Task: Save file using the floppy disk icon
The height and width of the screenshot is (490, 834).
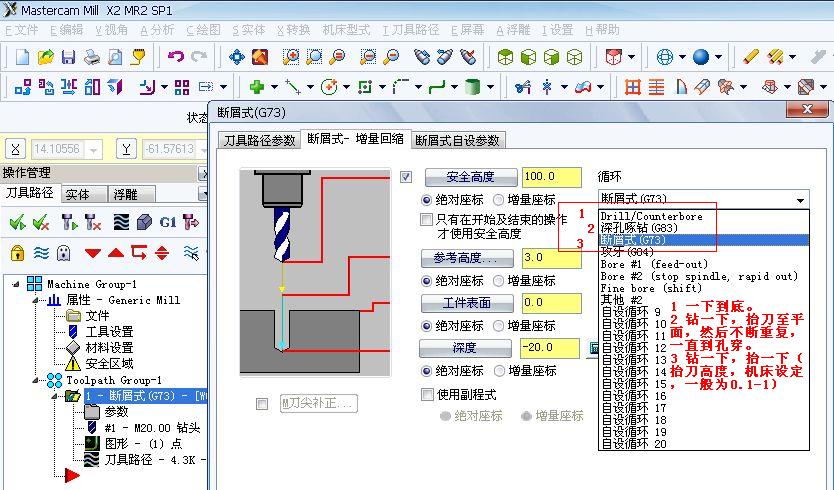Action: (69, 57)
